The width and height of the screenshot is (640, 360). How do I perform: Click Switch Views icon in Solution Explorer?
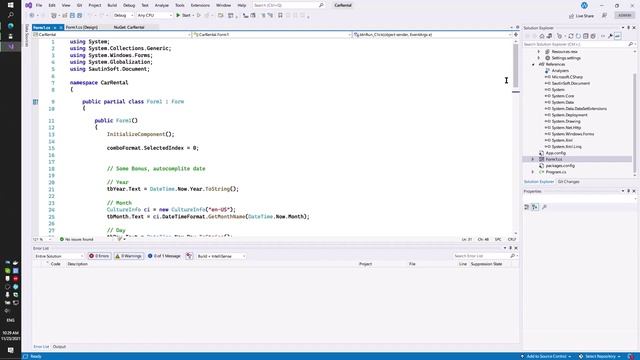549,36
